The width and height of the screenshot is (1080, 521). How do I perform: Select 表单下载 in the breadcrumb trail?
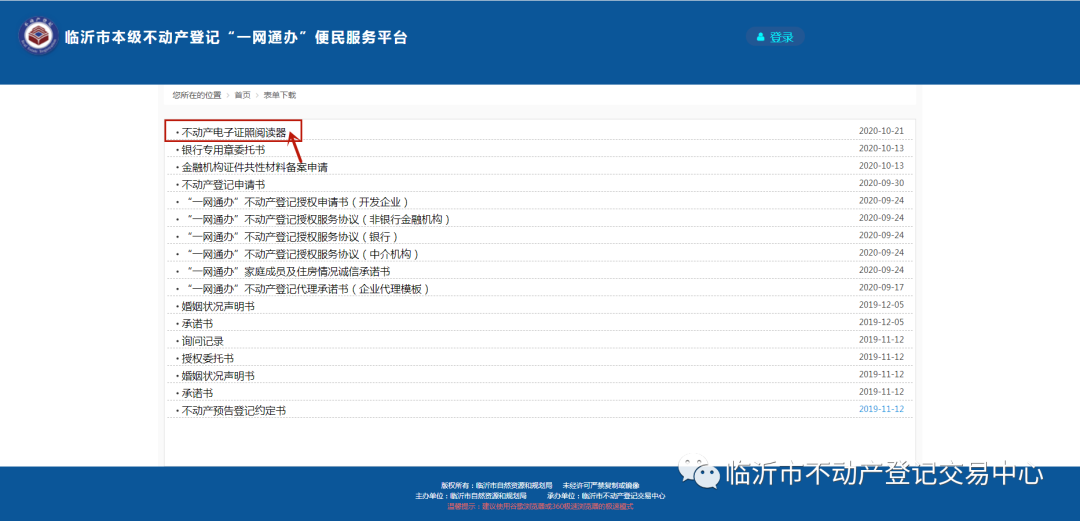(x=280, y=95)
